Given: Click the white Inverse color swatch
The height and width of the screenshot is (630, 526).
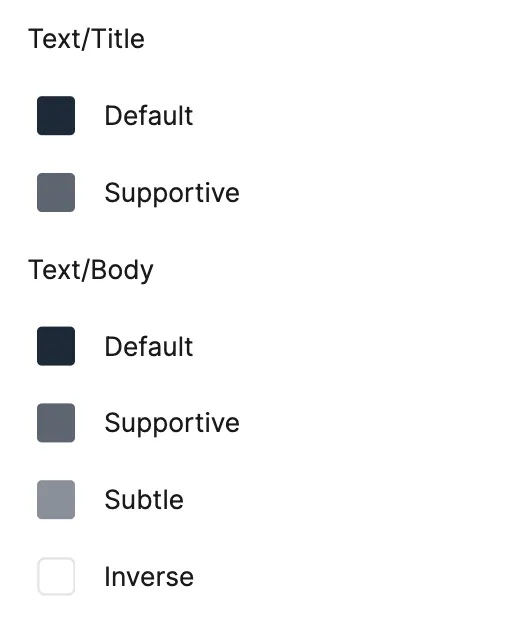Looking at the screenshot, I should [x=56, y=576].
